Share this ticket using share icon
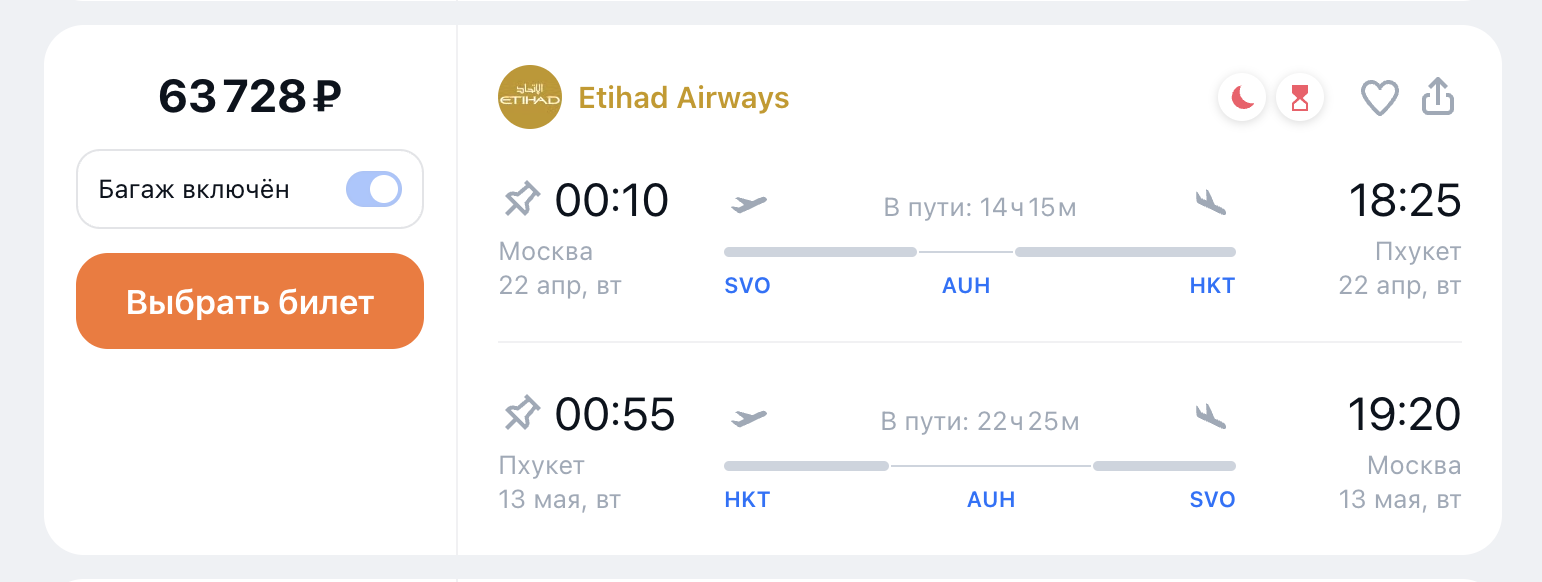 (x=1438, y=97)
